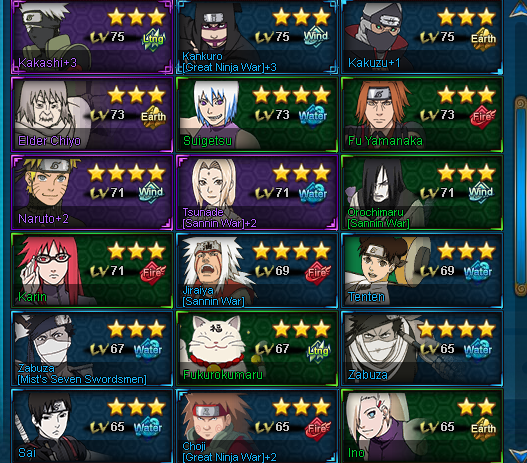Click the scroll-down arrow of ninja list
This screenshot has width=527, height=463.
click(x=518, y=454)
